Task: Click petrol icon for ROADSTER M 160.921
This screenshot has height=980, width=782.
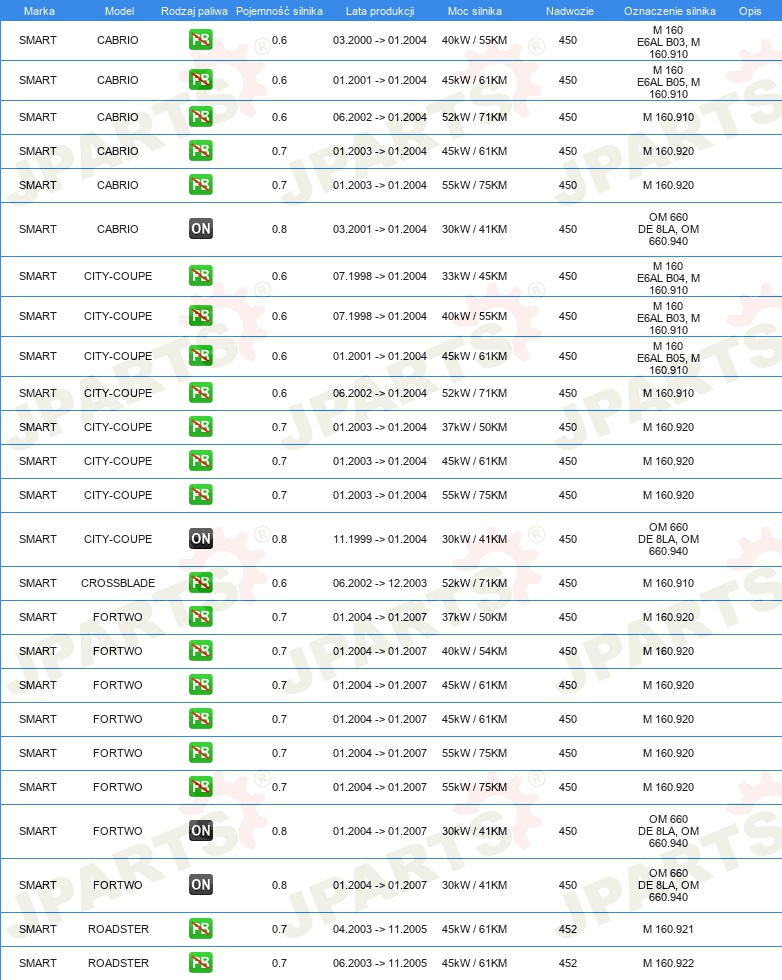Action: (x=201, y=929)
